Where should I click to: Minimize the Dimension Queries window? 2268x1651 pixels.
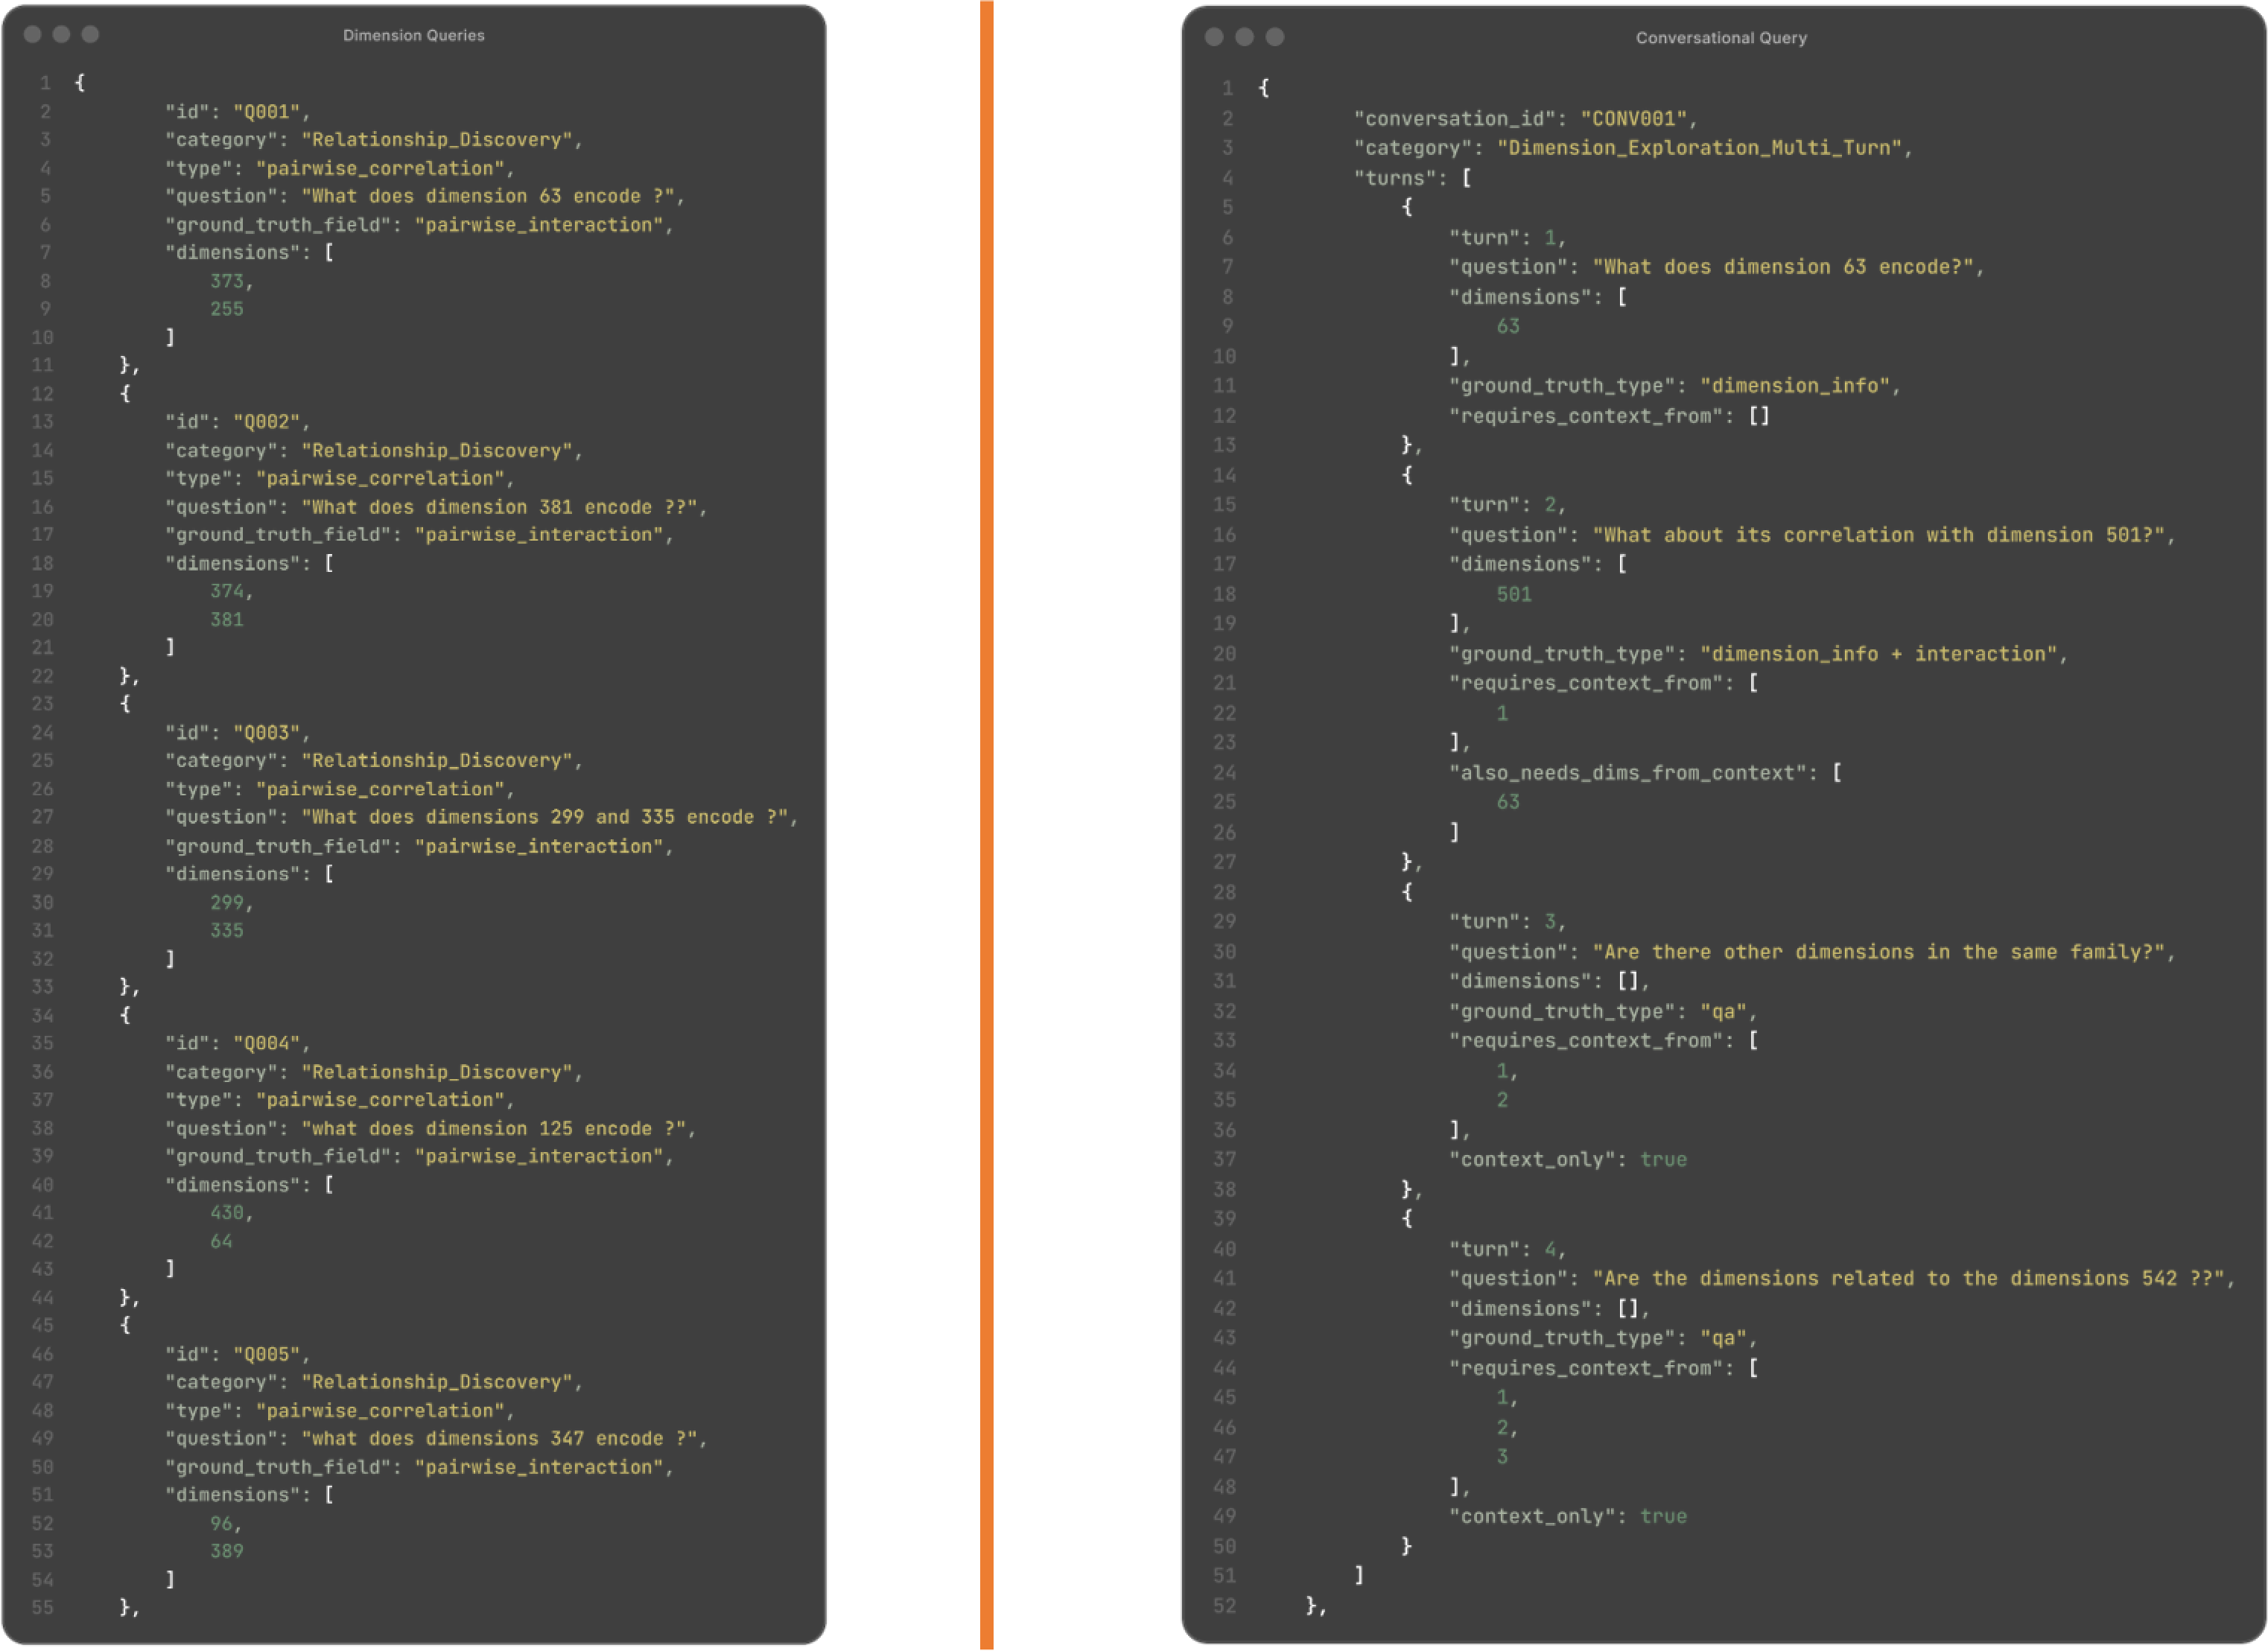point(61,34)
